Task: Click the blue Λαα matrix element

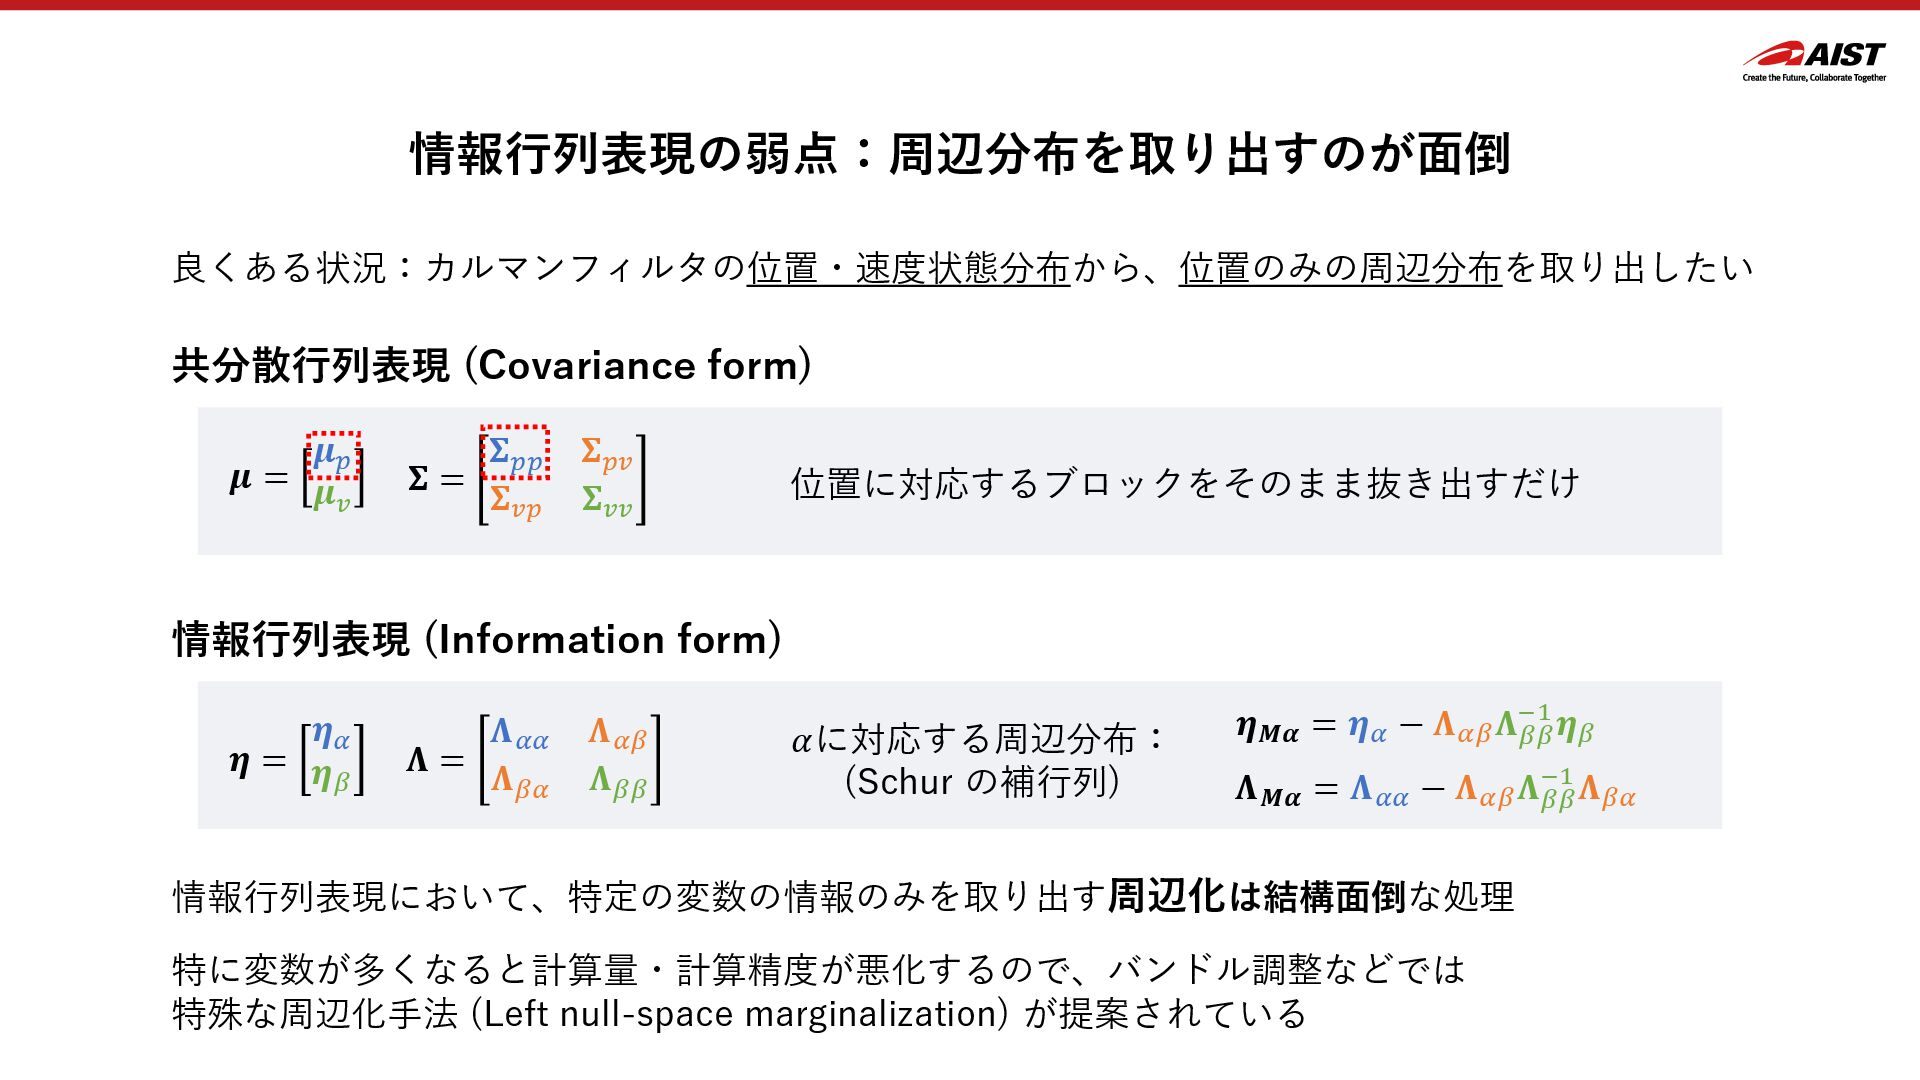Action: click(x=519, y=734)
